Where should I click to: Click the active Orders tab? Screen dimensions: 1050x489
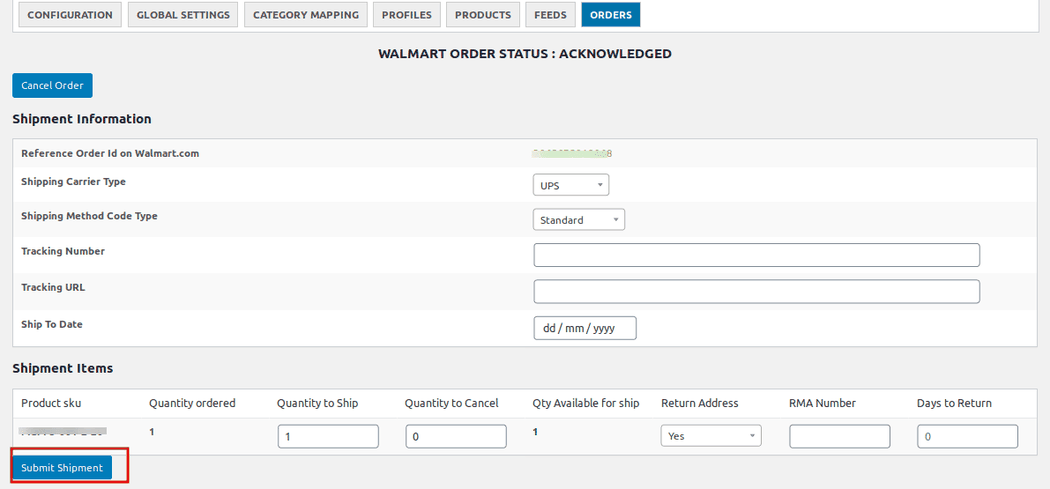click(x=611, y=15)
